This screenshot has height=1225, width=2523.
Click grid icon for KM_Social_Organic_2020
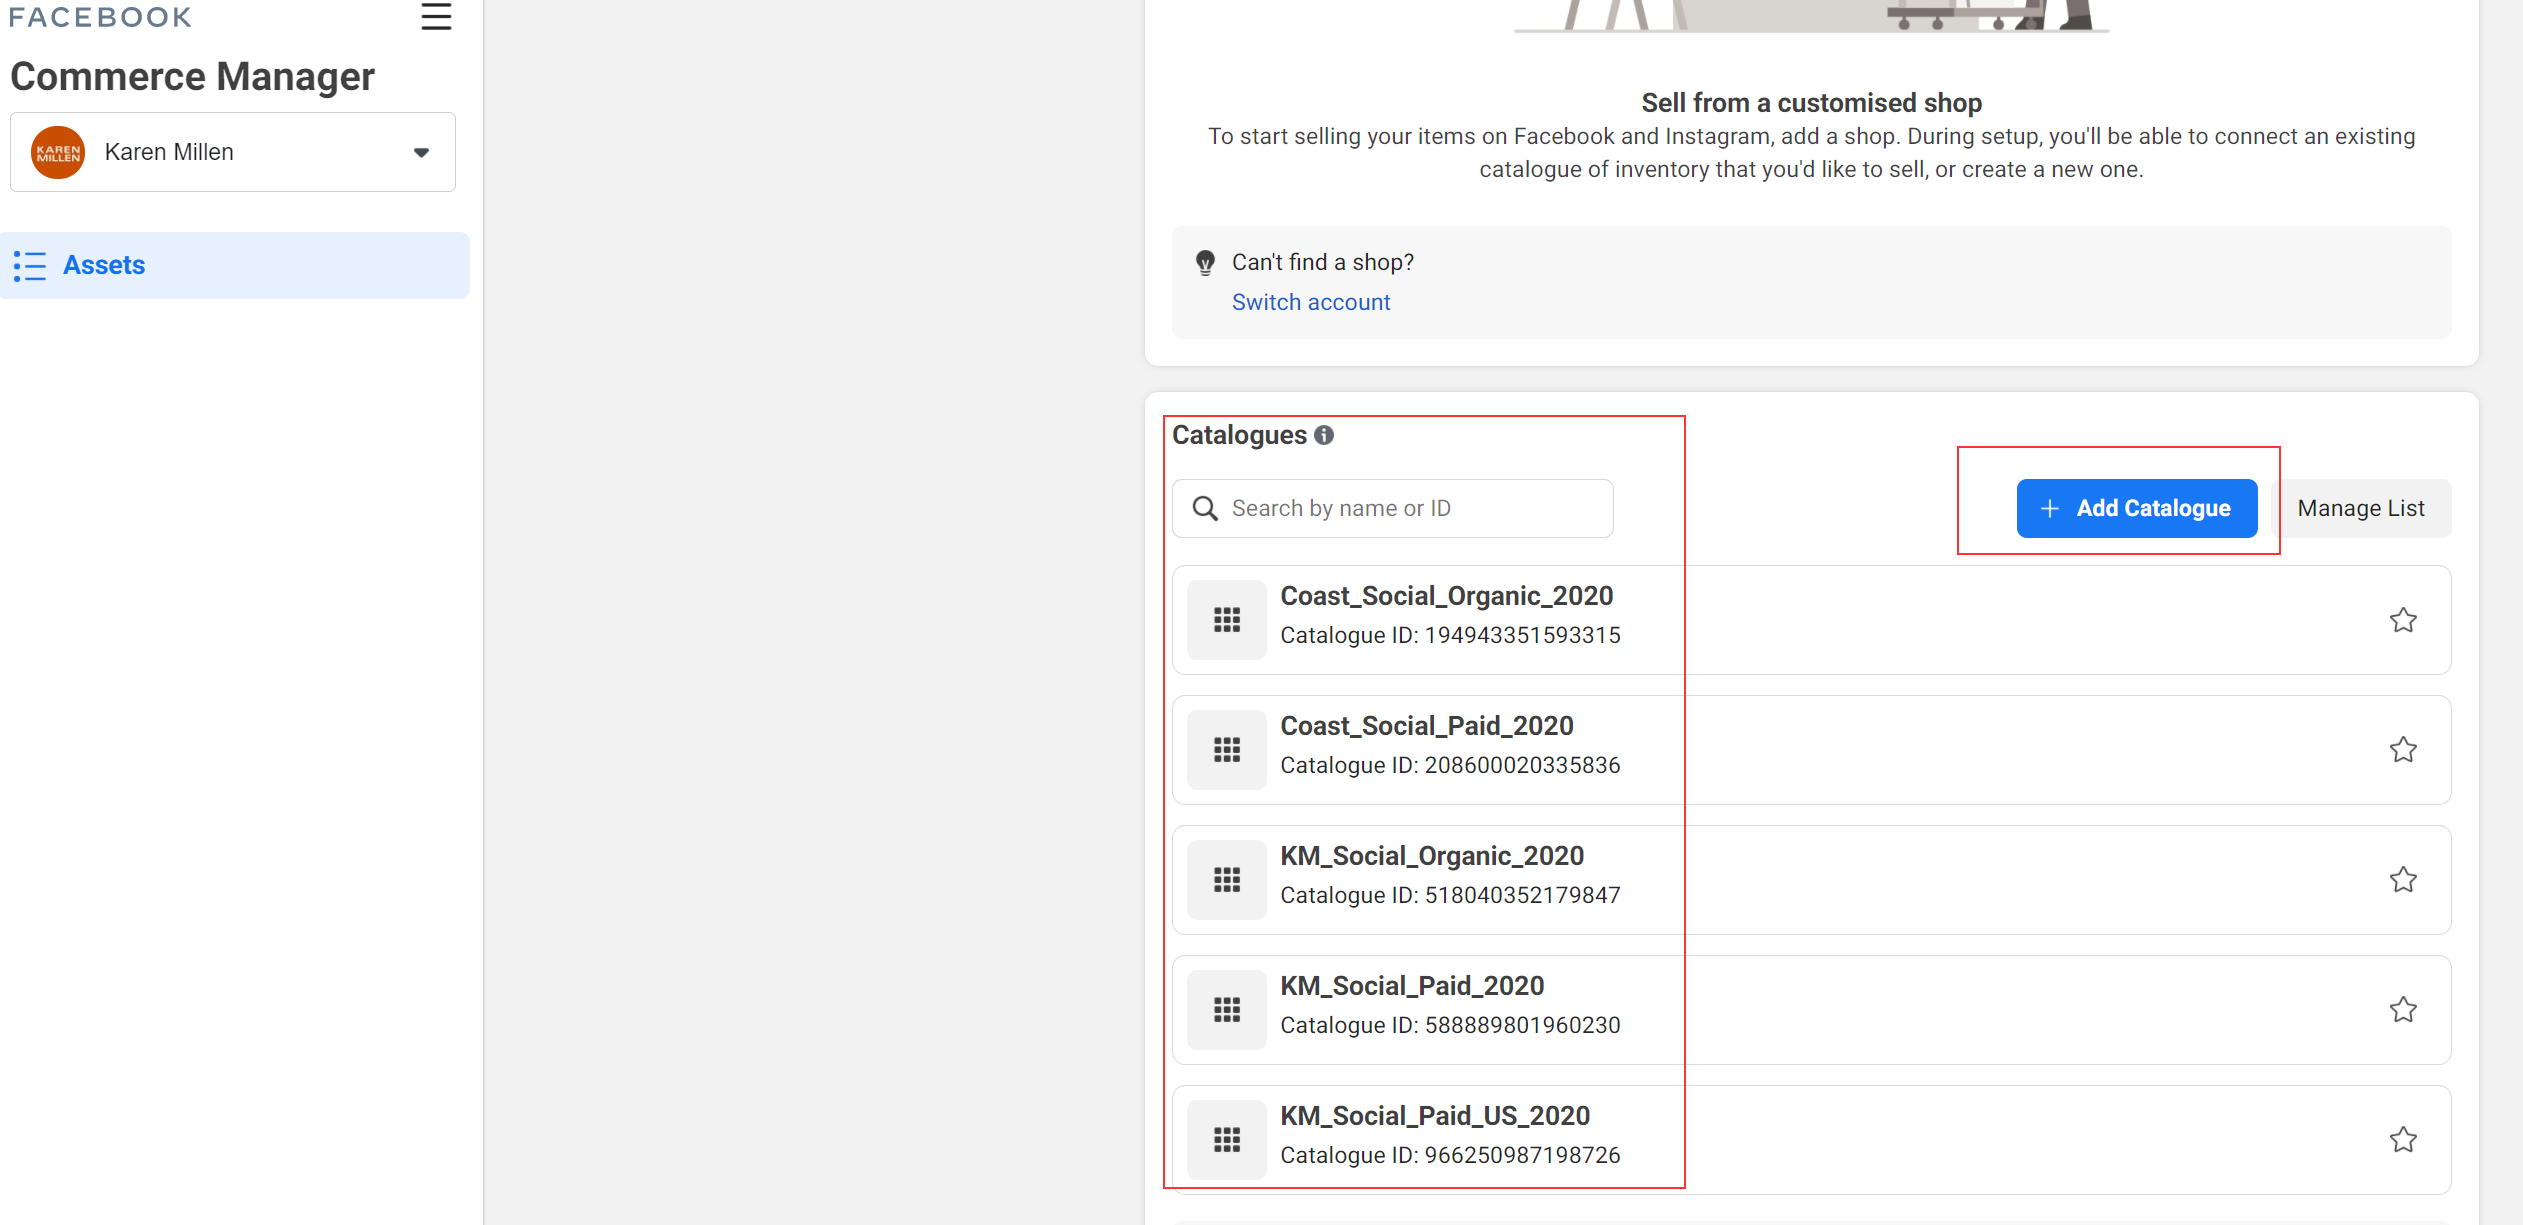click(x=1227, y=880)
